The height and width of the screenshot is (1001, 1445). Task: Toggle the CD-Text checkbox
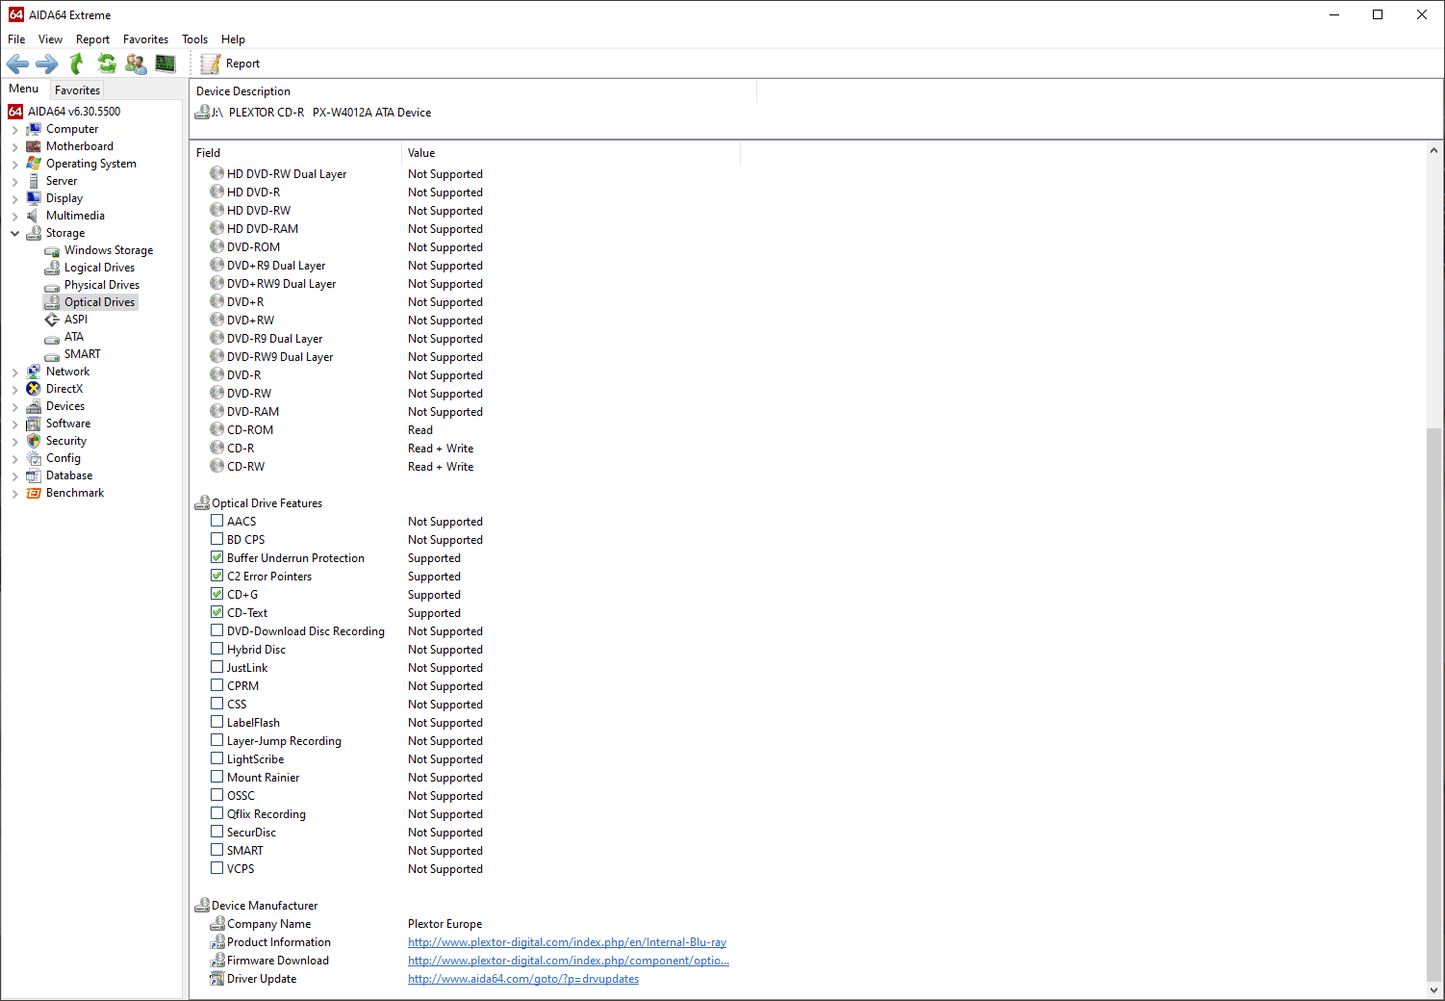click(x=217, y=613)
